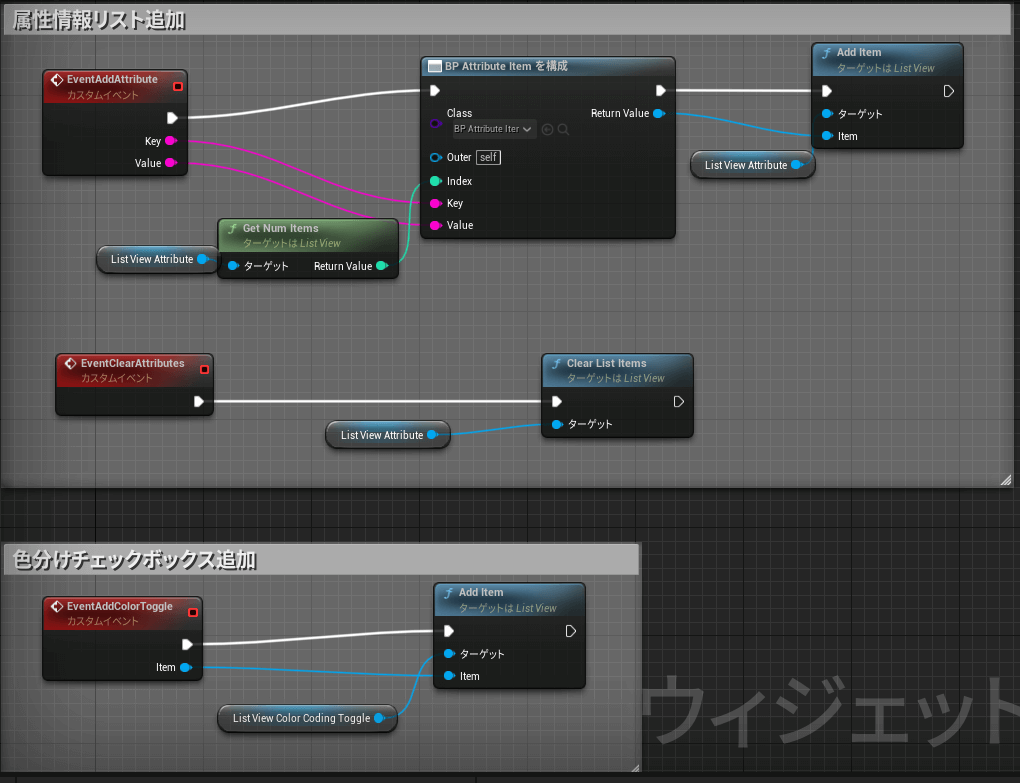1020x783 pixels.
Task: Click the purple Class pin on construct node
Action: point(435,124)
